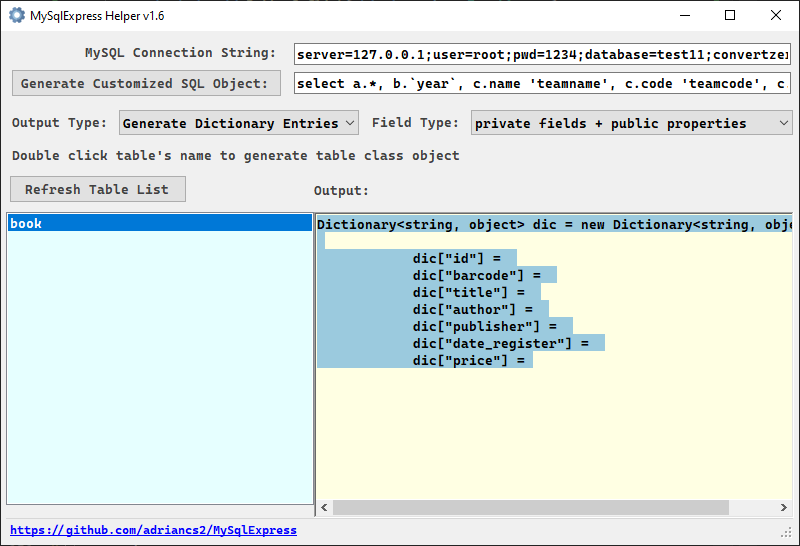Click the dic["price"] line in output

468,360
